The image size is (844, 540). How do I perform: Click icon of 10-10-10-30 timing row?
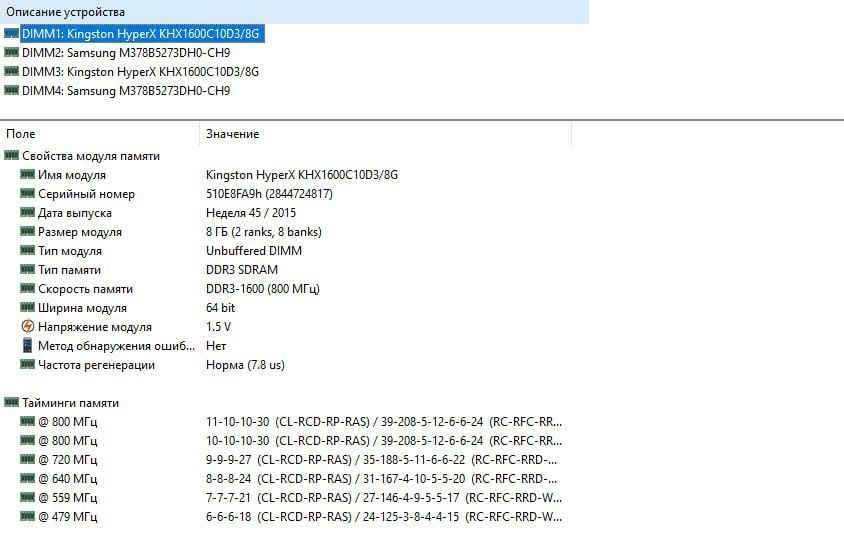click(x=27, y=440)
